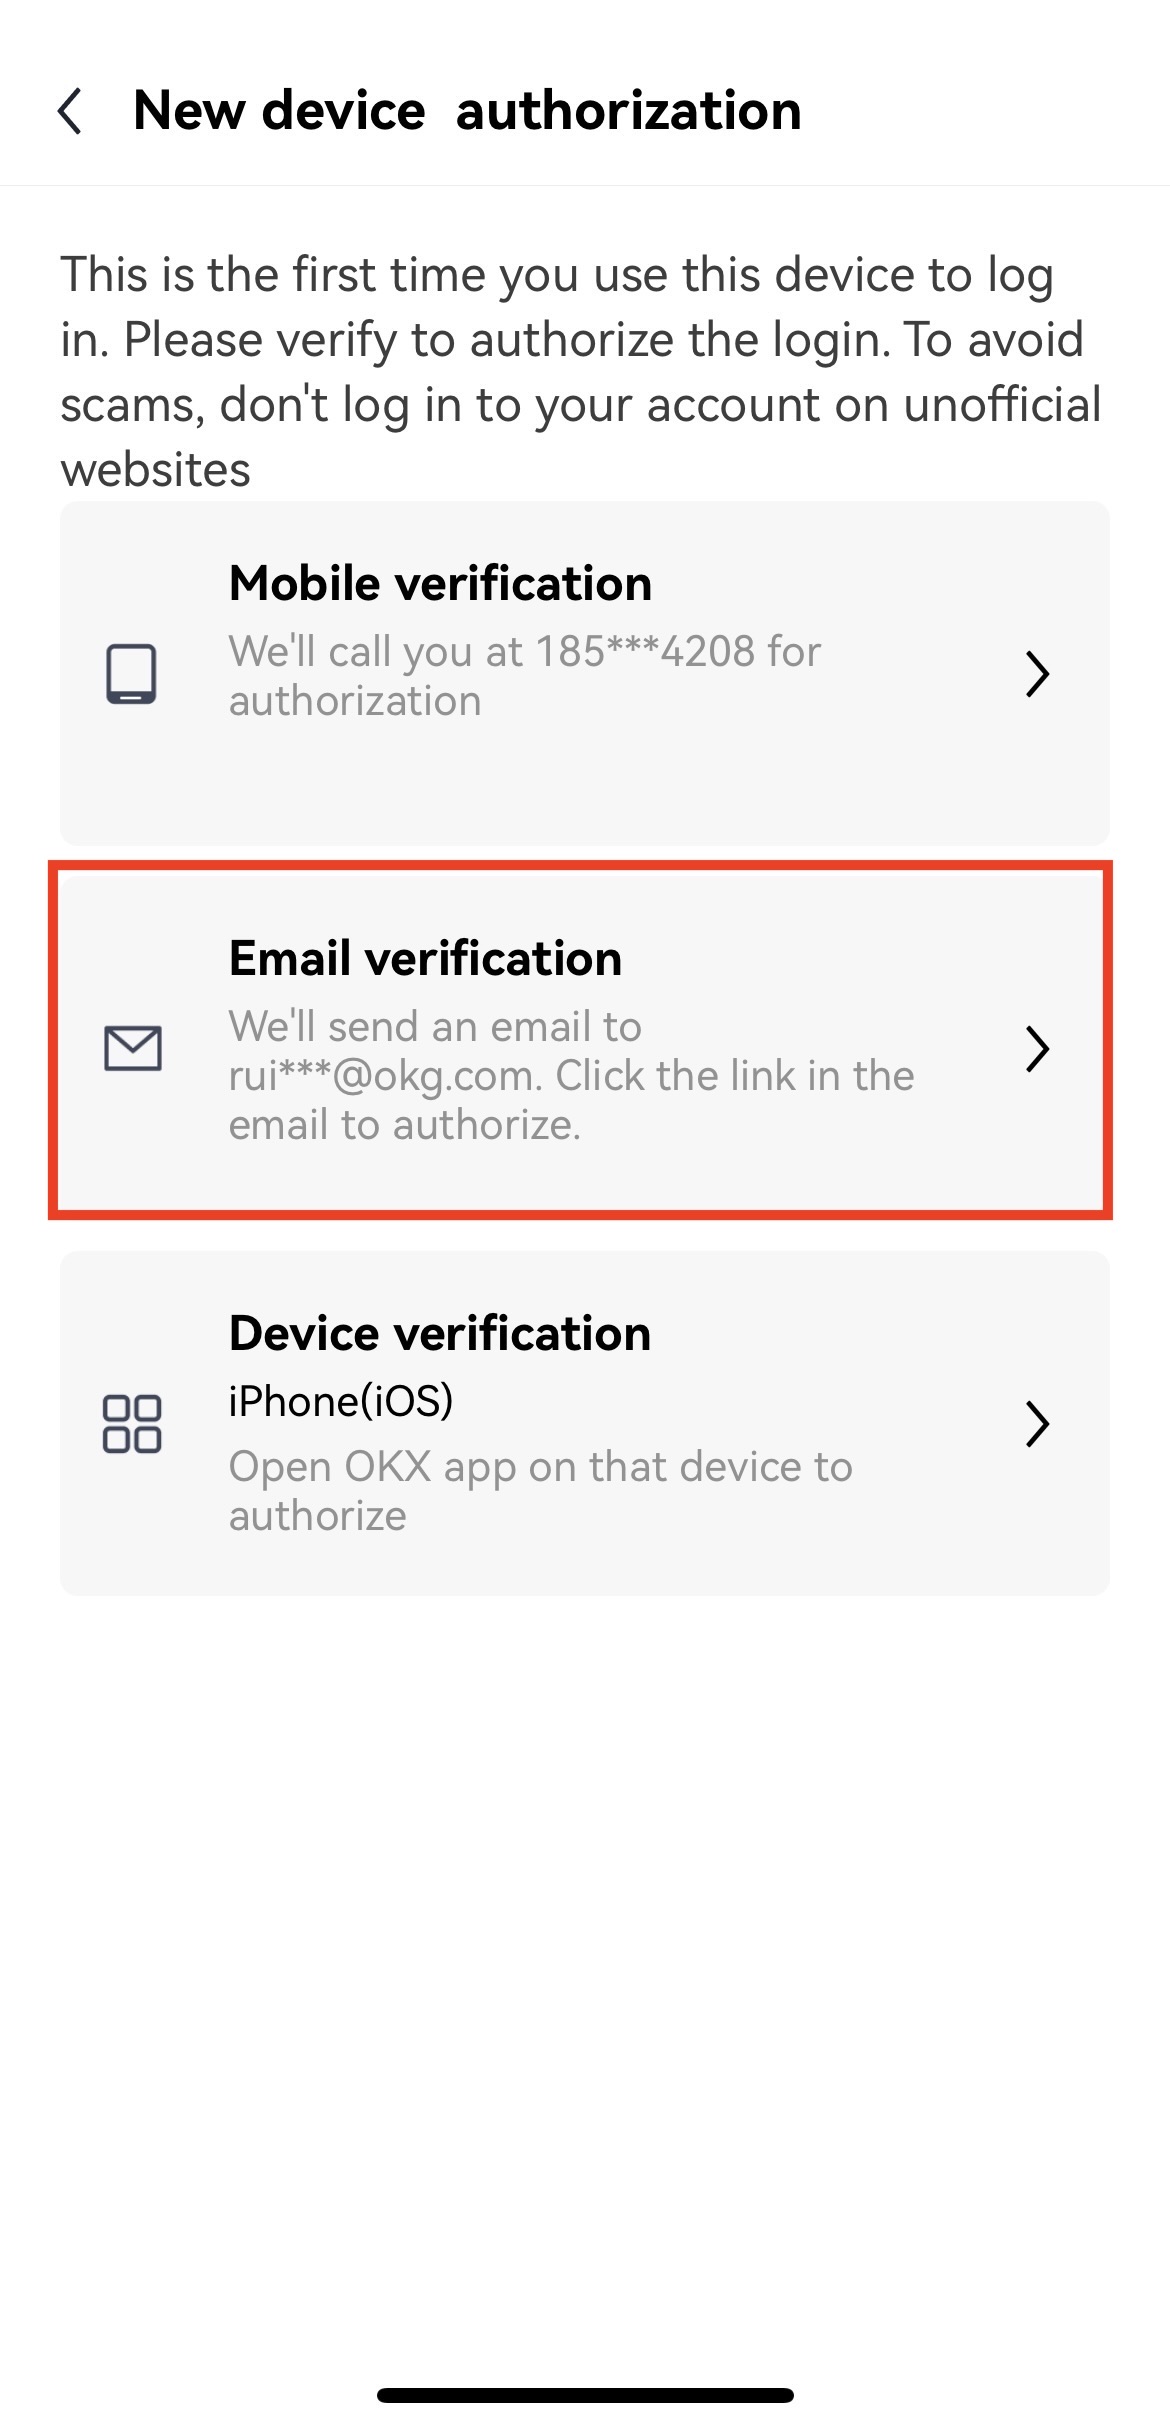
Task: Choose email link sent to rui***@okg.com
Action: tap(571, 1076)
